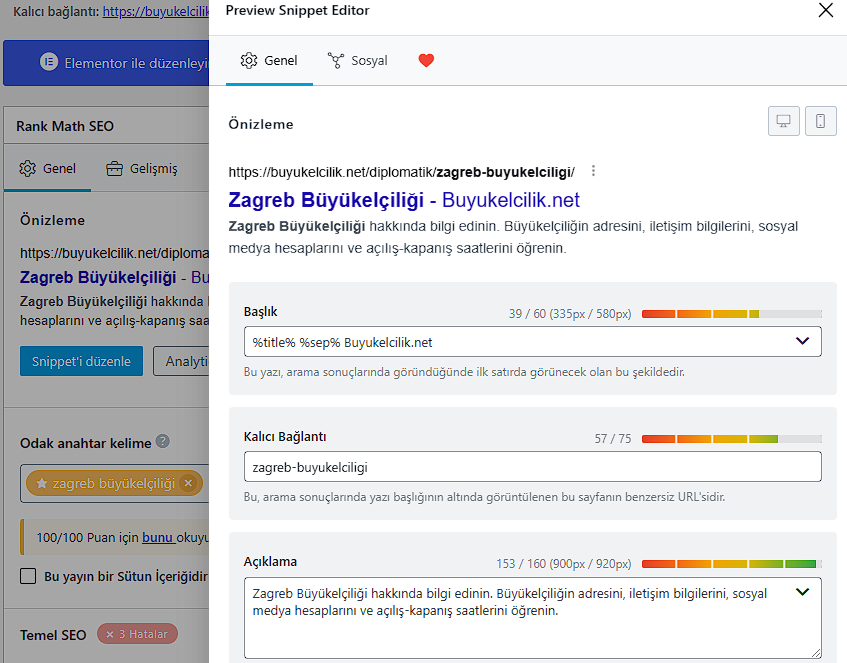847x663 pixels.
Task: Click the star on the focus keyword tag
Action: click(x=42, y=484)
